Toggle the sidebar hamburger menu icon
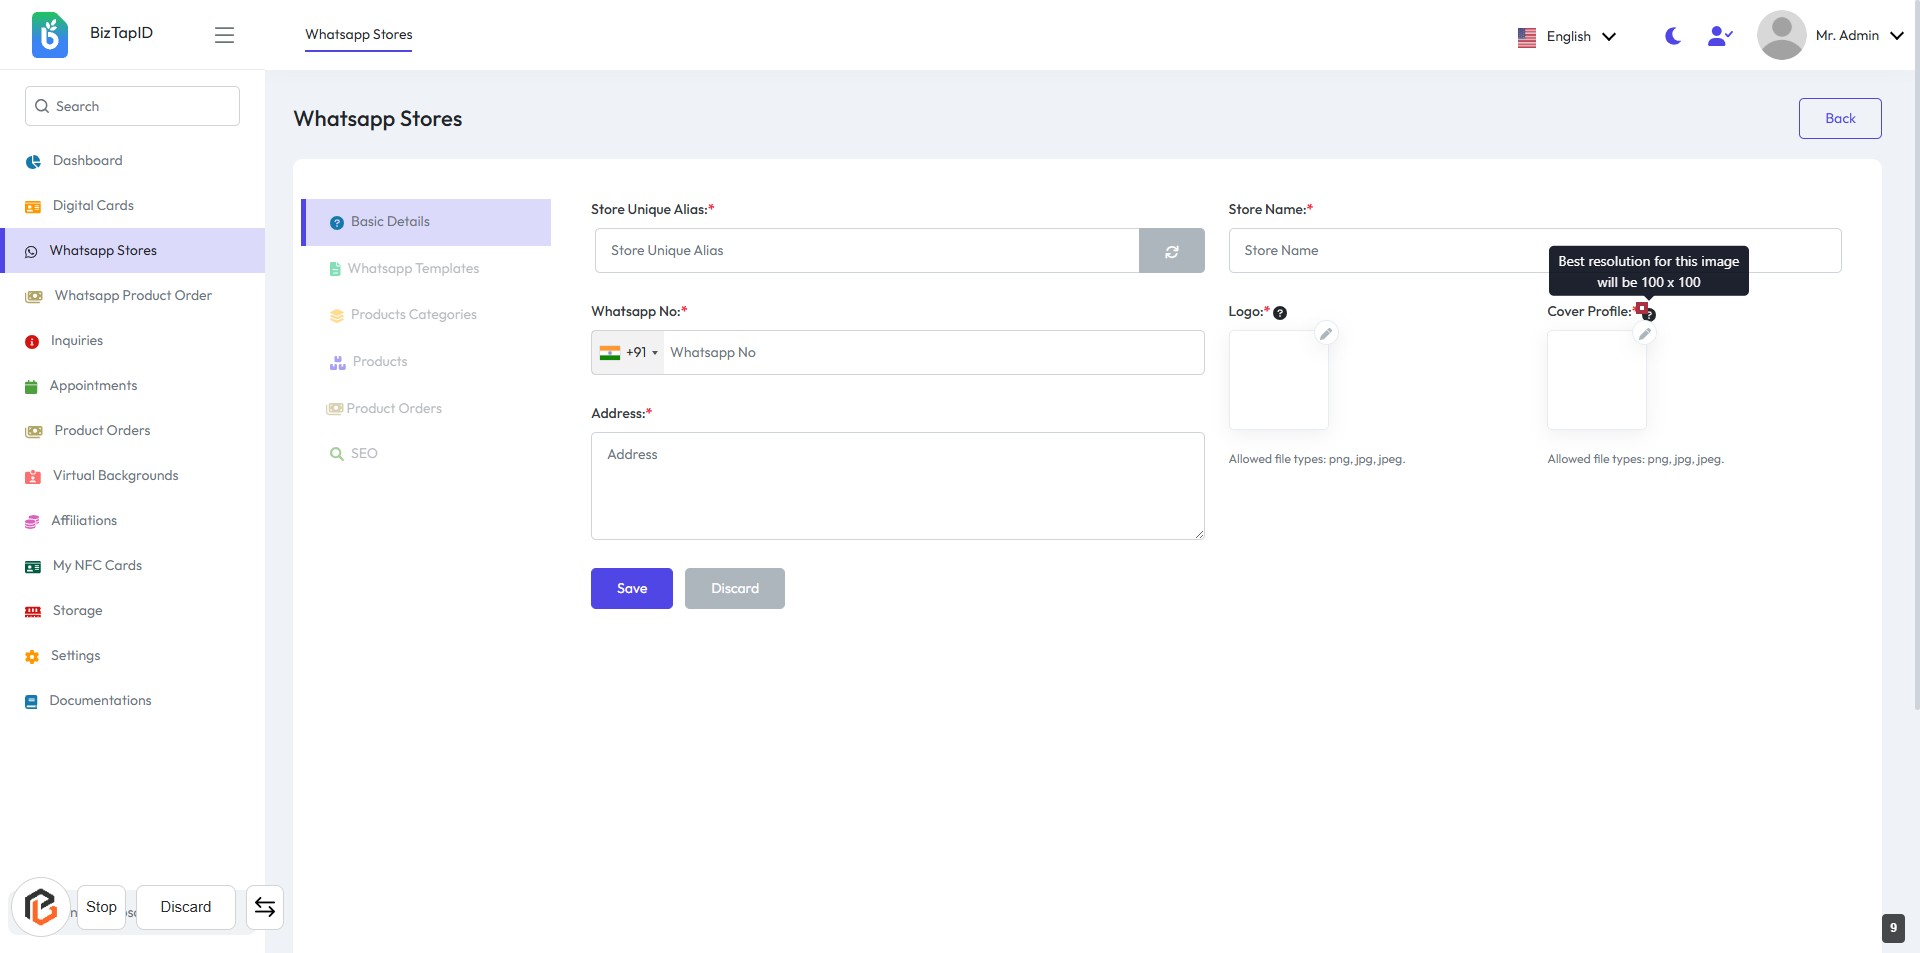This screenshot has width=1920, height=953. [224, 35]
